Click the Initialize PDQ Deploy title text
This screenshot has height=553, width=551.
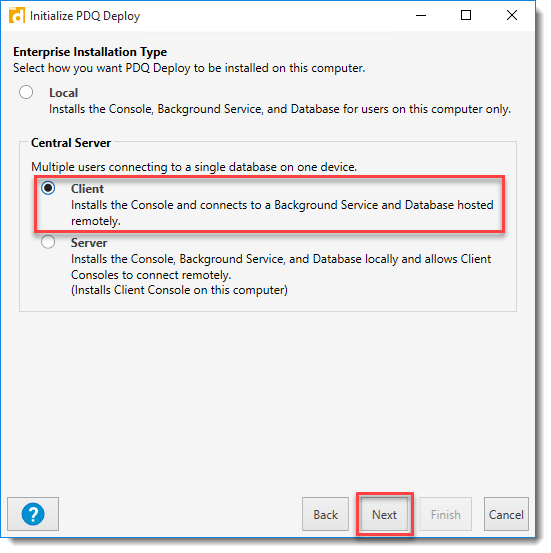[x=85, y=16]
